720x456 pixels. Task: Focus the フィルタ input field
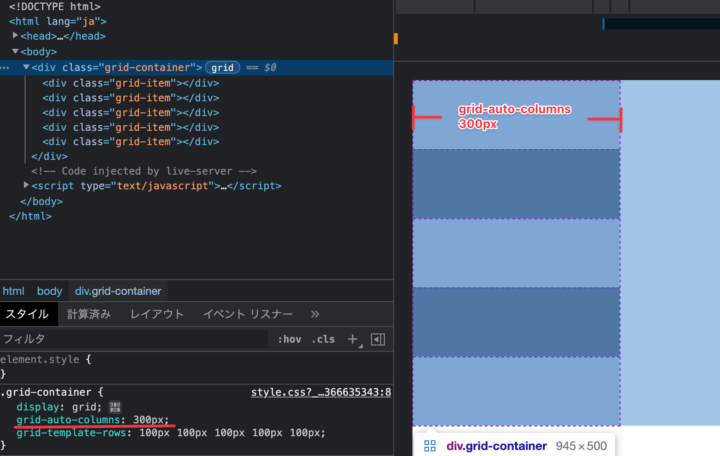click(x=133, y=339)
